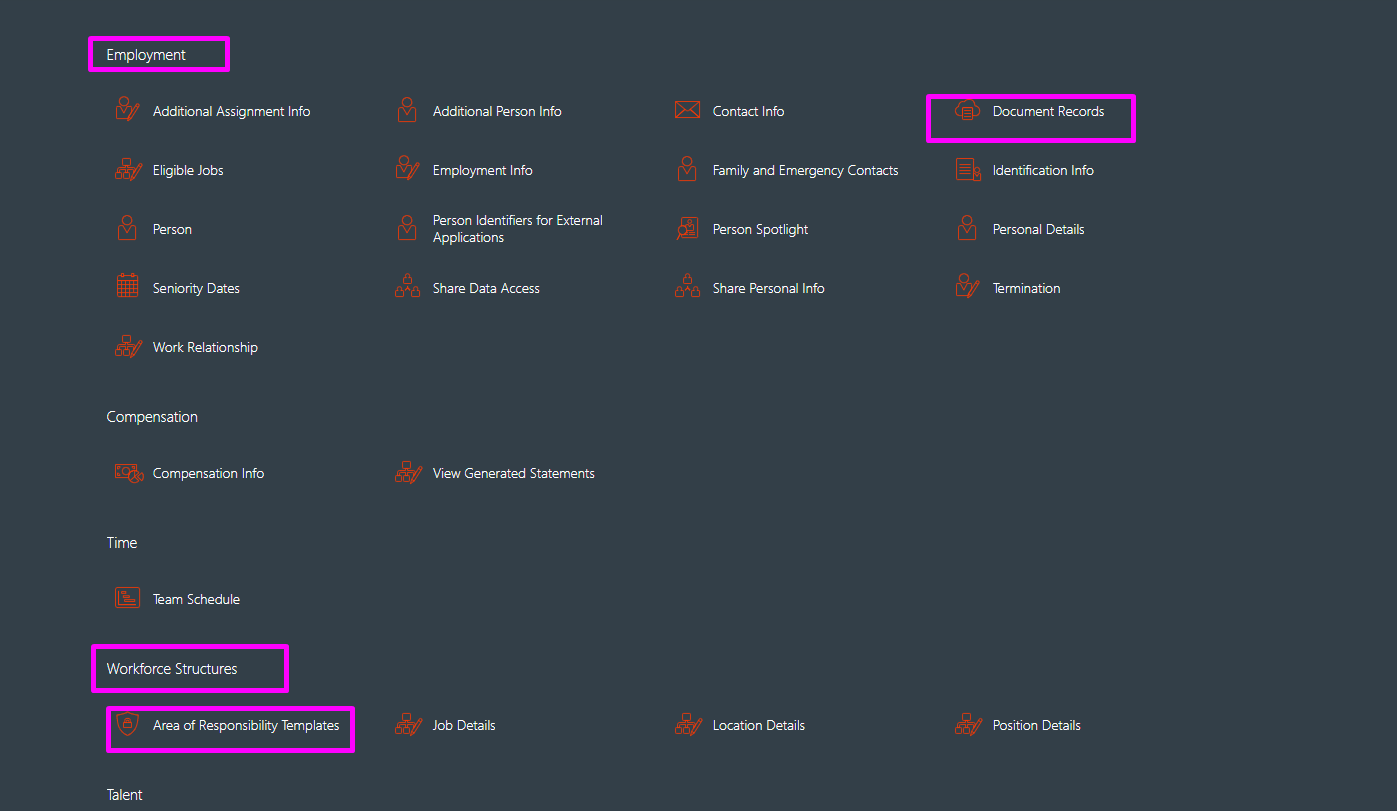Click the Team Schedule icon

[x=127, y=597]
